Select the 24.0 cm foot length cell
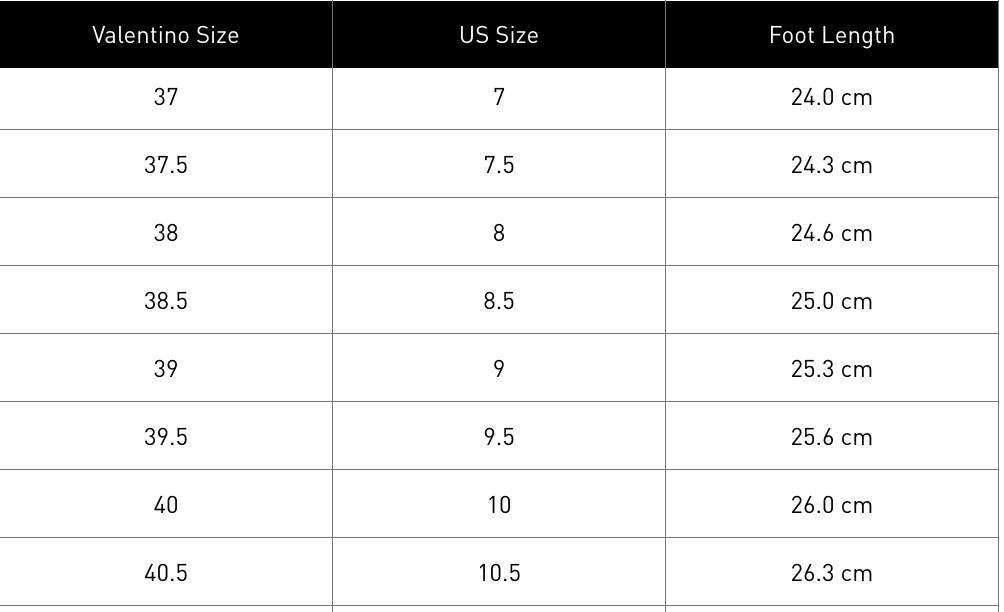1004x612 pixels. tap(832, 97)
